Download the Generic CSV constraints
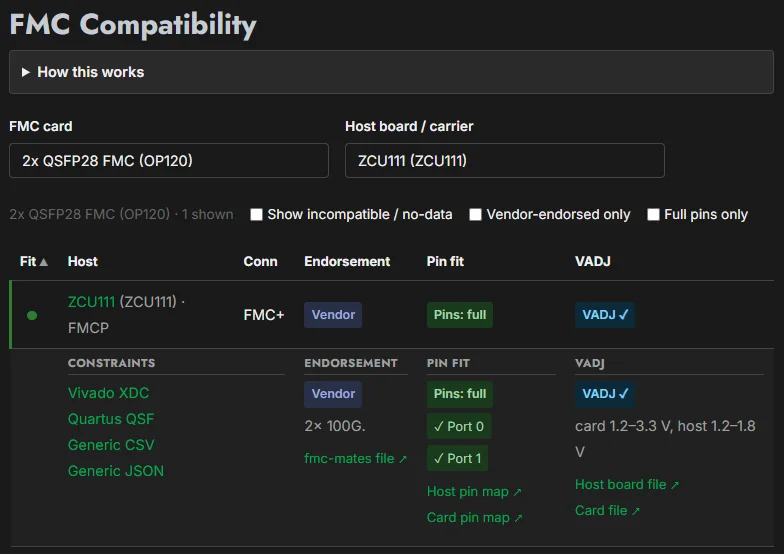784x554 pixels. click(x=111, y=445)
